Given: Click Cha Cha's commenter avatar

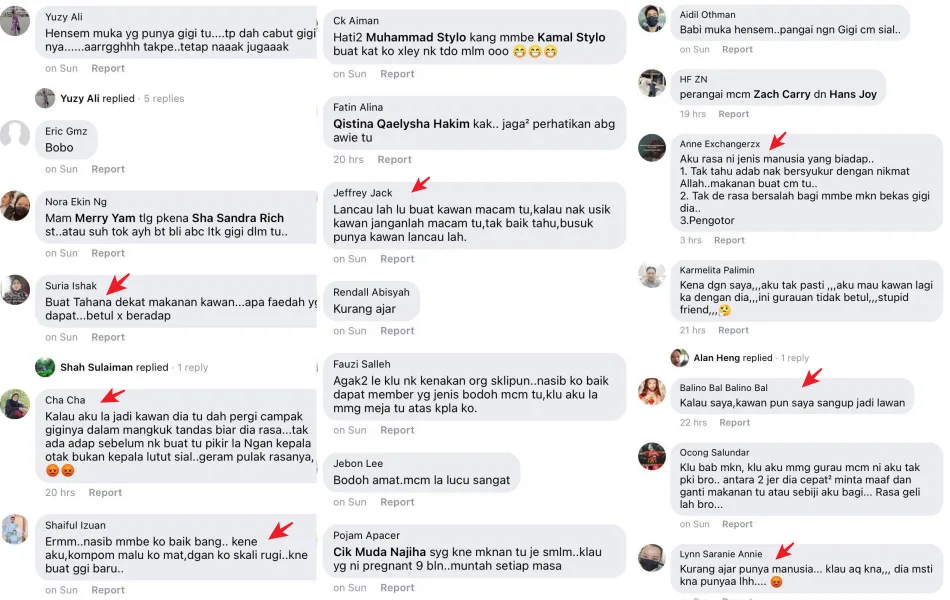Looking at the screenshot, I should click(15, 404).
